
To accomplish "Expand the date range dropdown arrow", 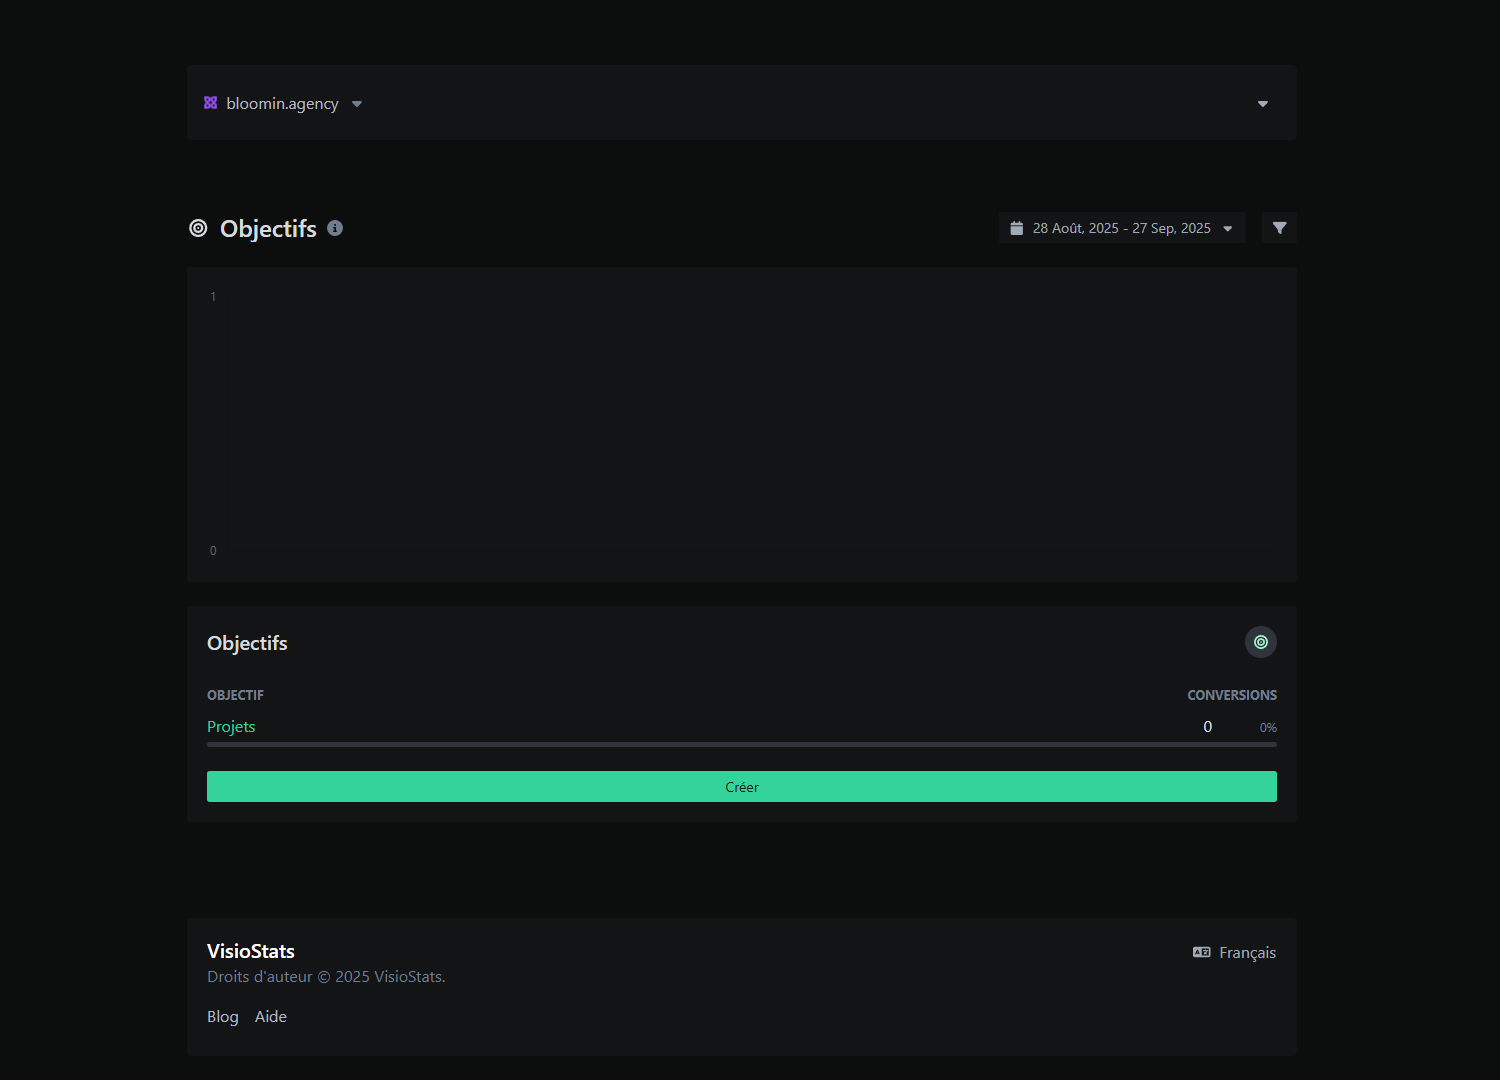I will pos(1228,229).
